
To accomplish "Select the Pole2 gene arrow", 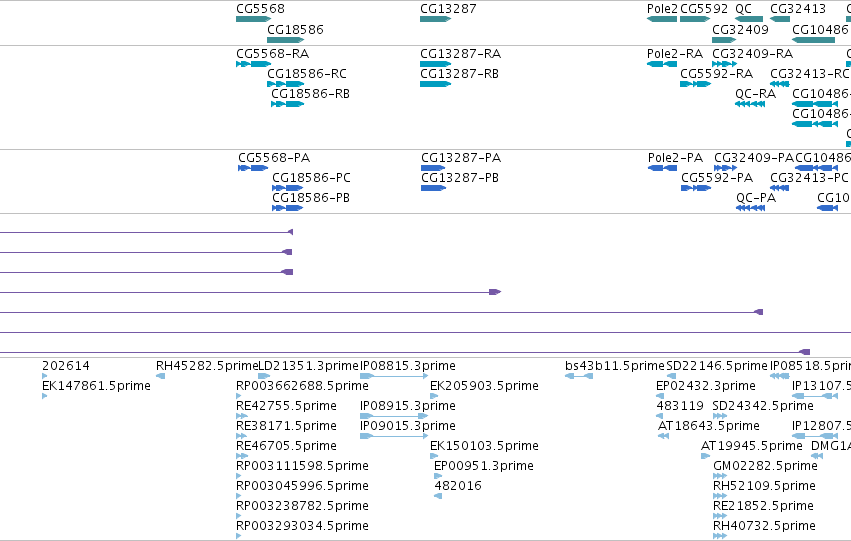I will coord(662,19).
